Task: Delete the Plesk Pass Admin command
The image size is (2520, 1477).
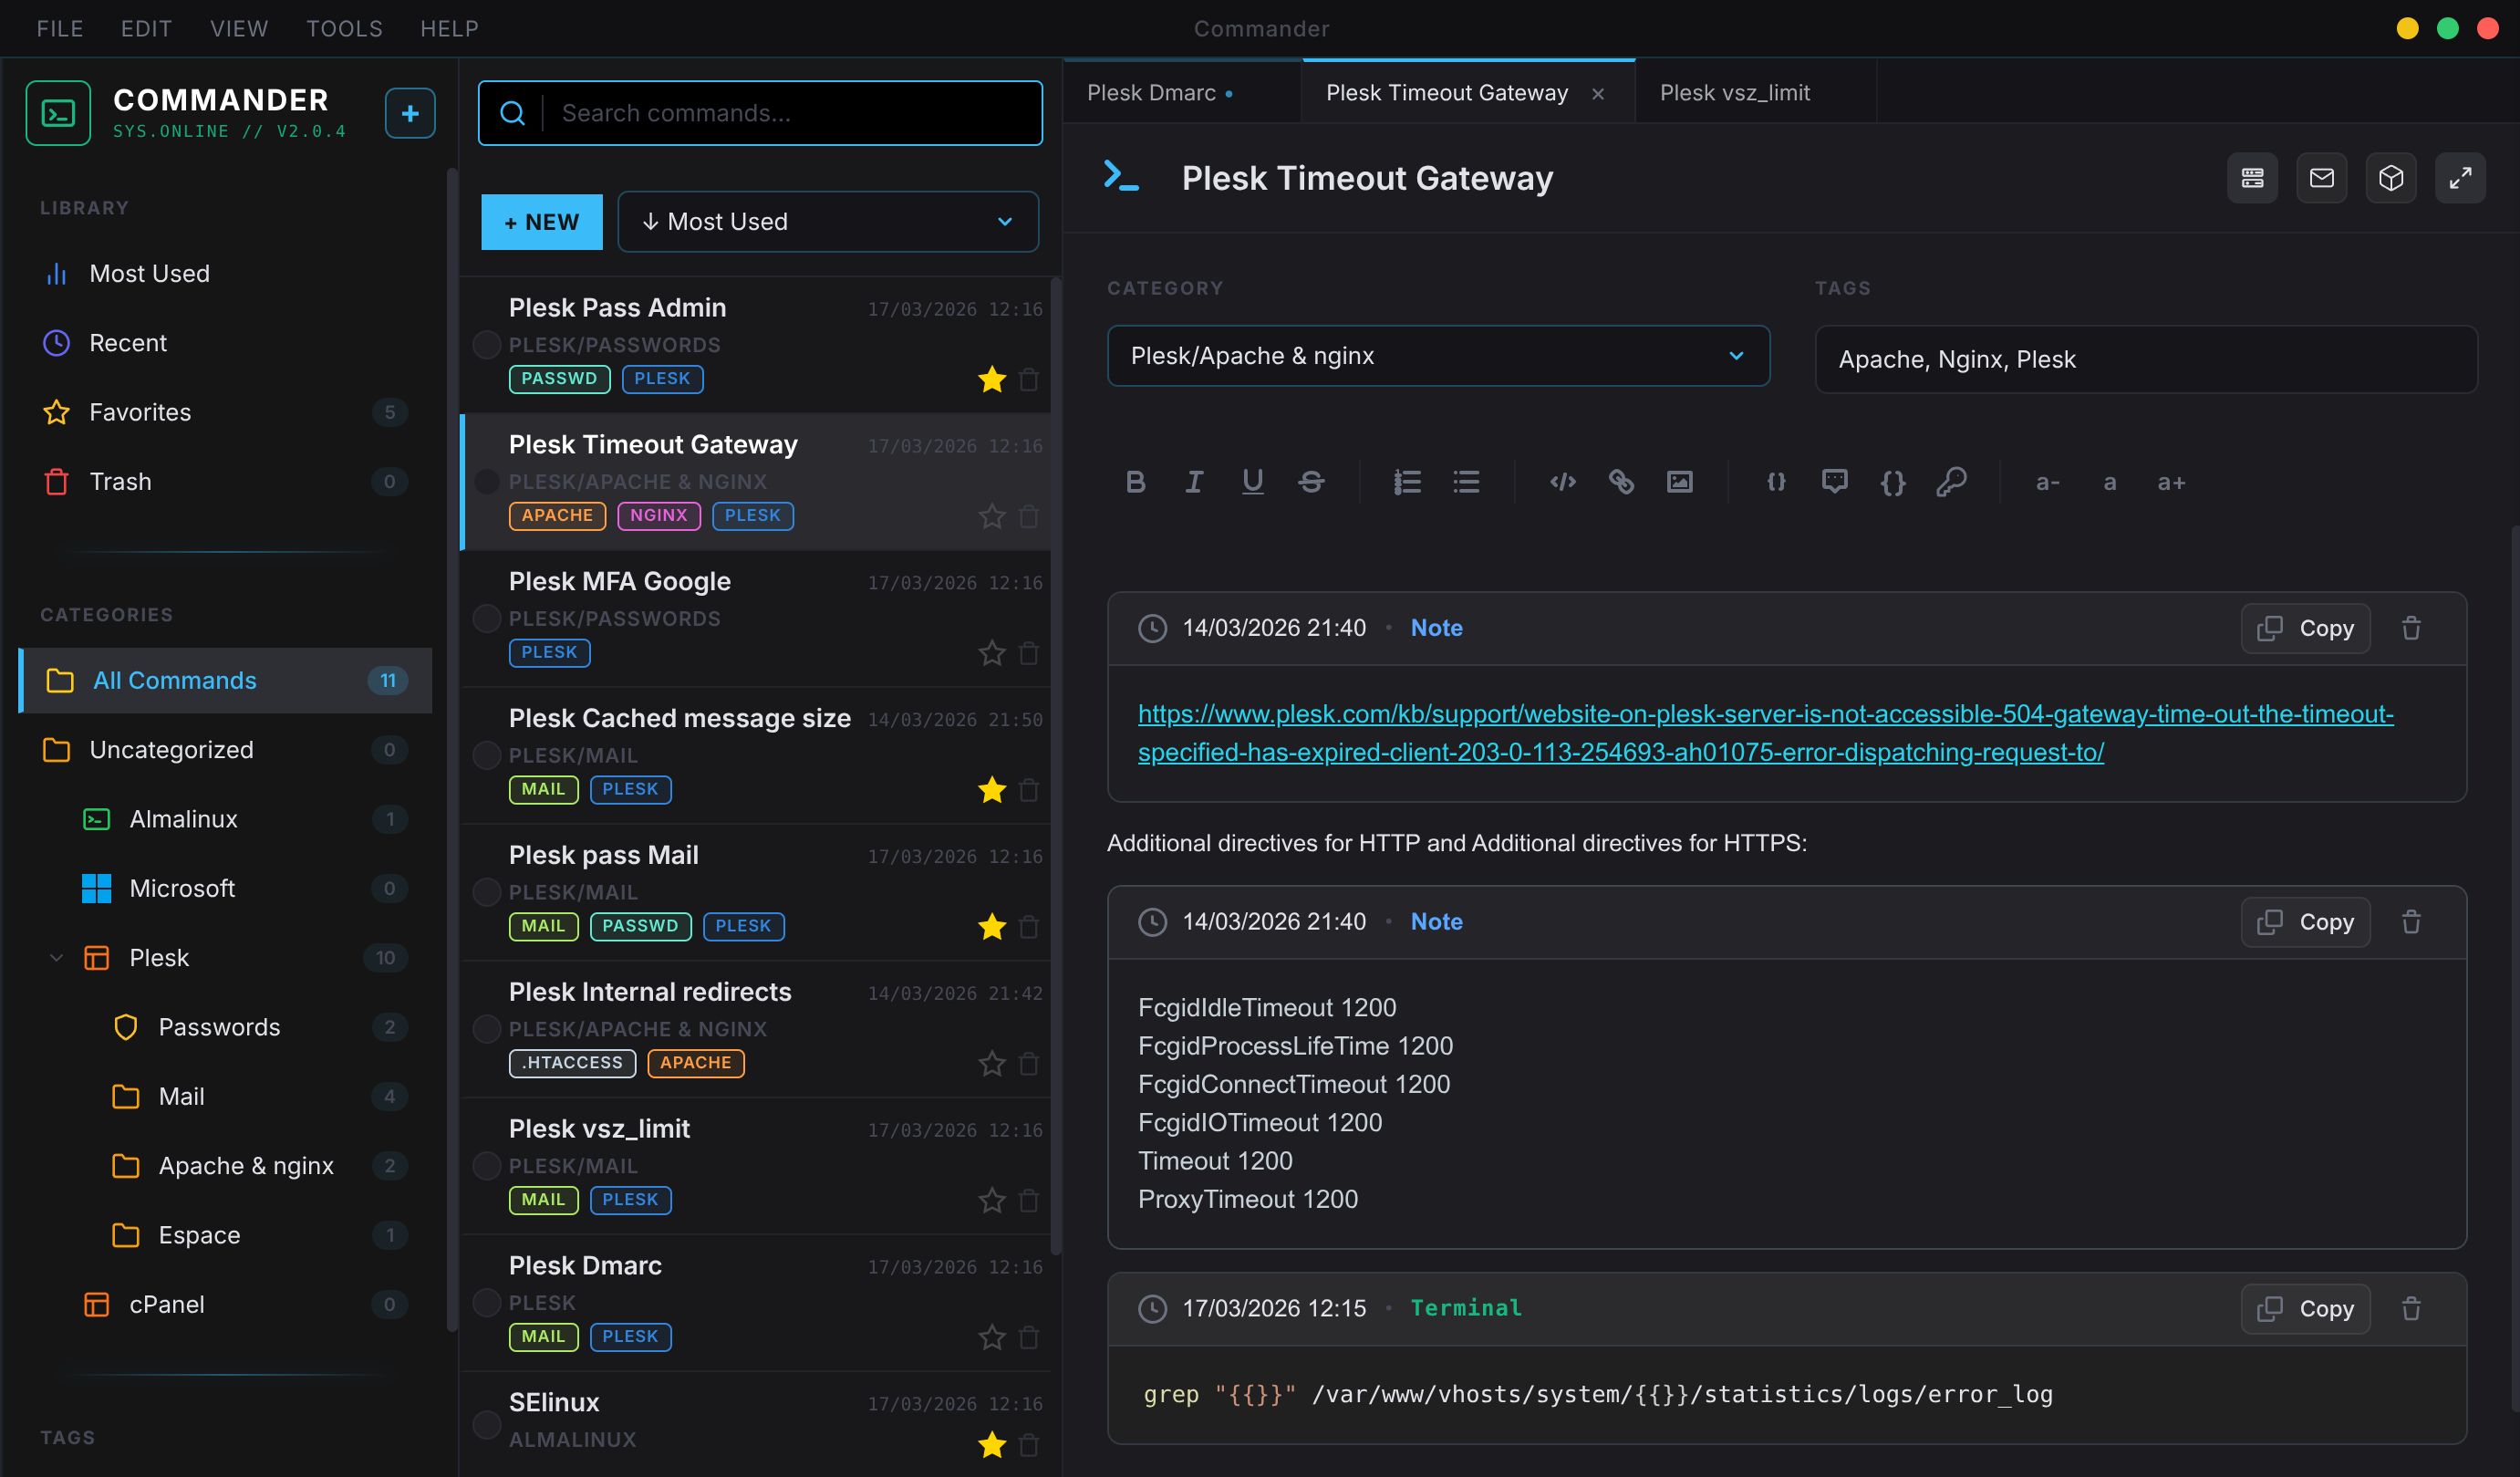Action: pyautogui.click(x=1029, y=380)
